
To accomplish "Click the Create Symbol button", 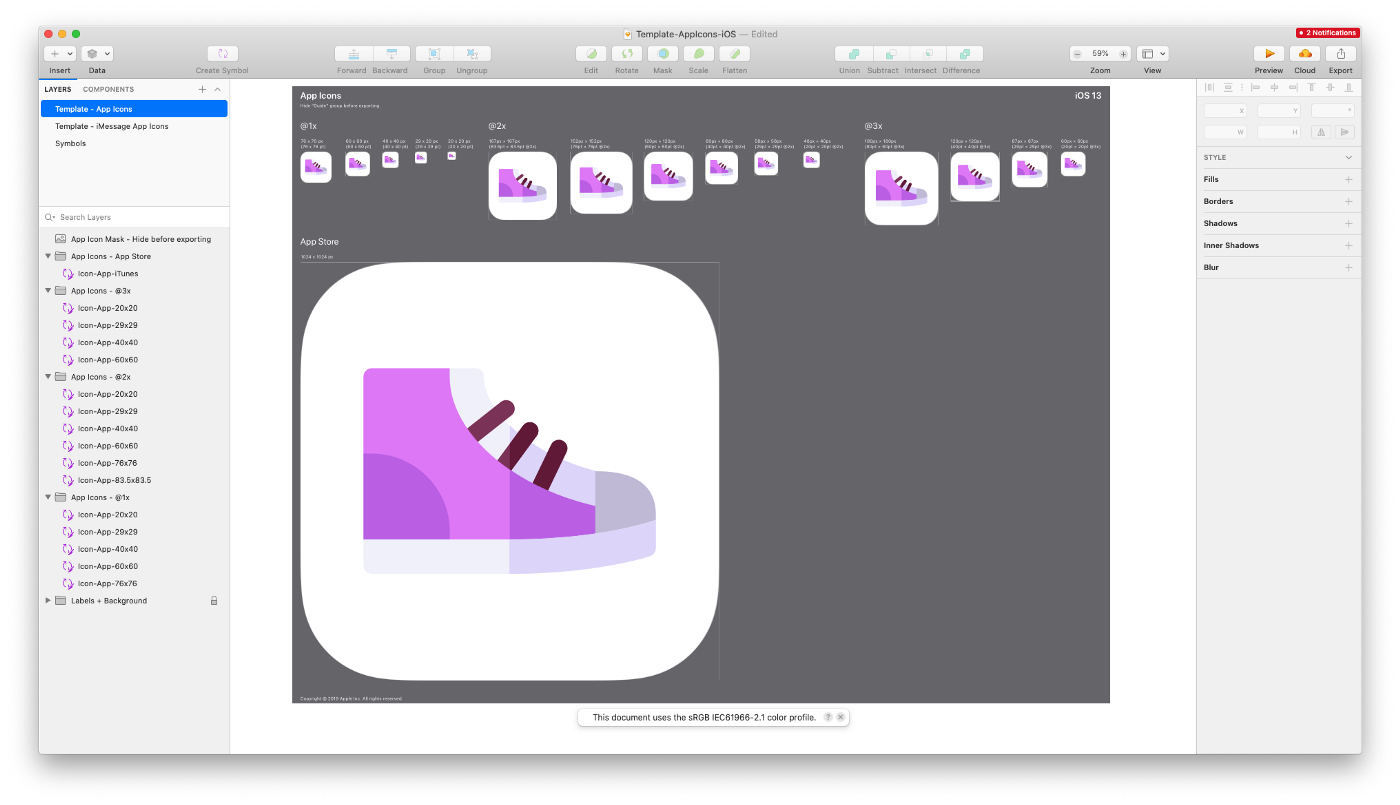I will [222, 54].
